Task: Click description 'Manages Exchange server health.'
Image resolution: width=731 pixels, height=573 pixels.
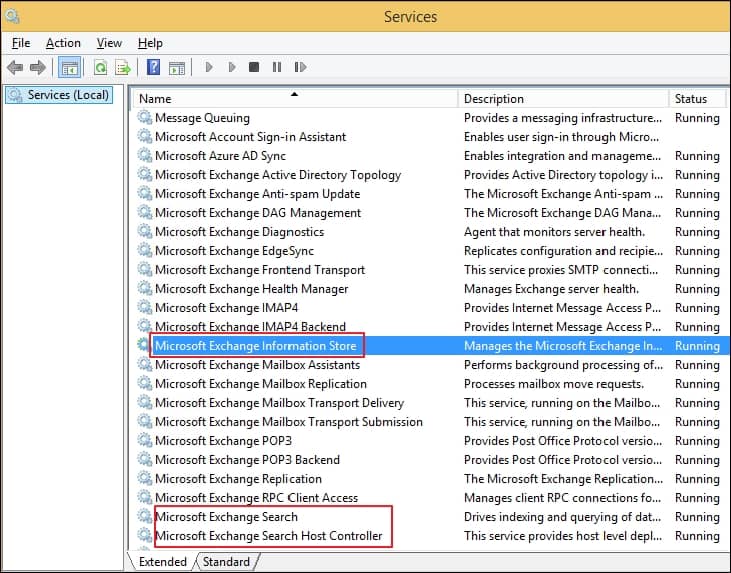Action: (x=552, y=289)
